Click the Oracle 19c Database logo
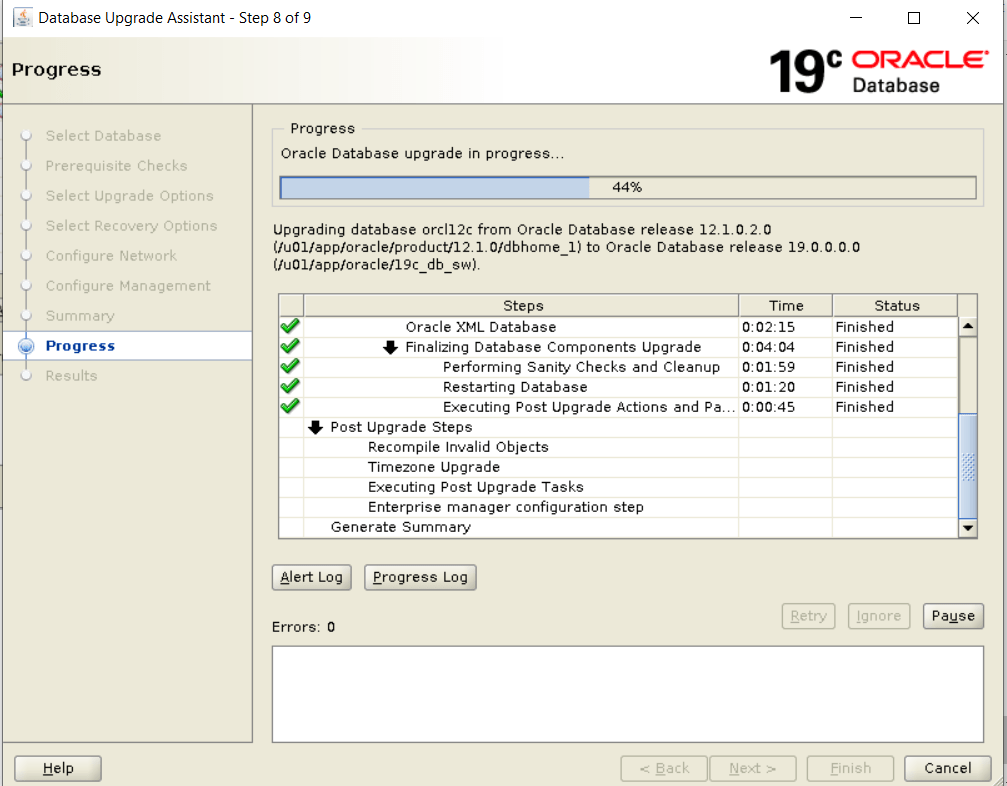This screenshot has height=786, width=1007. point(877,70)
